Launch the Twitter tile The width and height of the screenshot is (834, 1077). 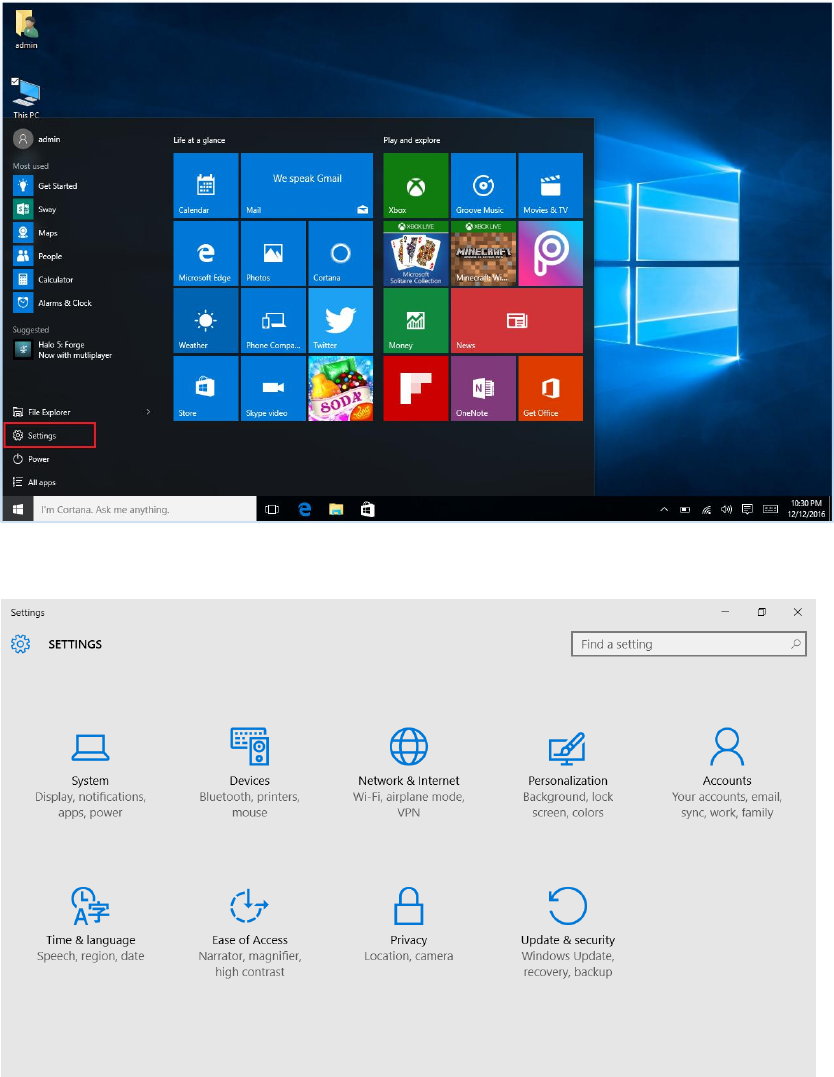tap(340, 321)
